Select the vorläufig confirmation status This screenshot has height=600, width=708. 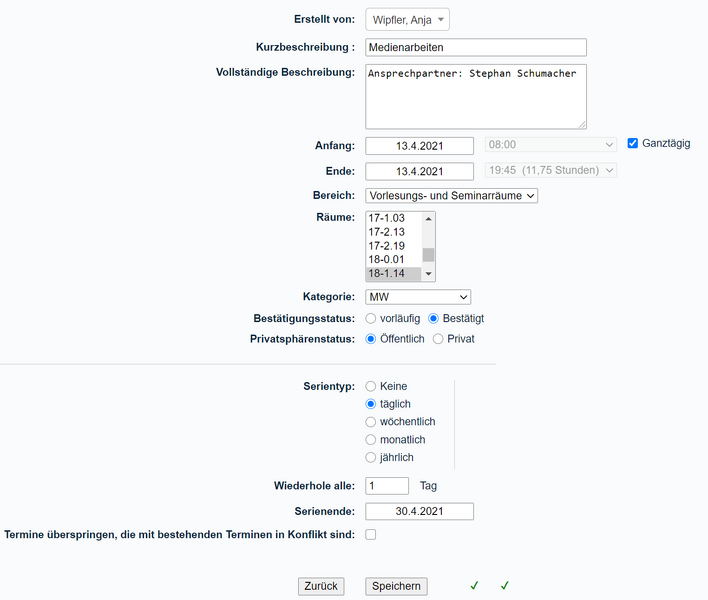[371, 318]
